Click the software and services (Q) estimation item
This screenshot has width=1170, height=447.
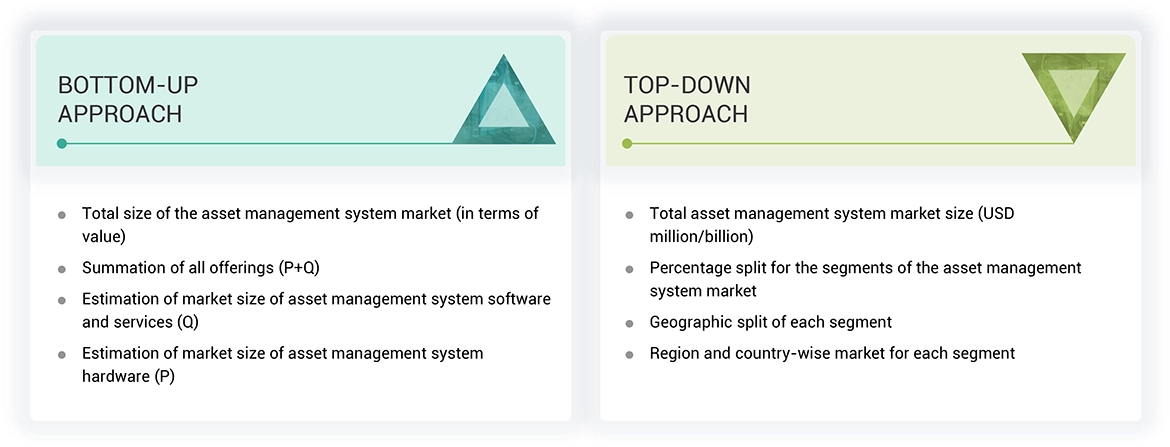316,310
